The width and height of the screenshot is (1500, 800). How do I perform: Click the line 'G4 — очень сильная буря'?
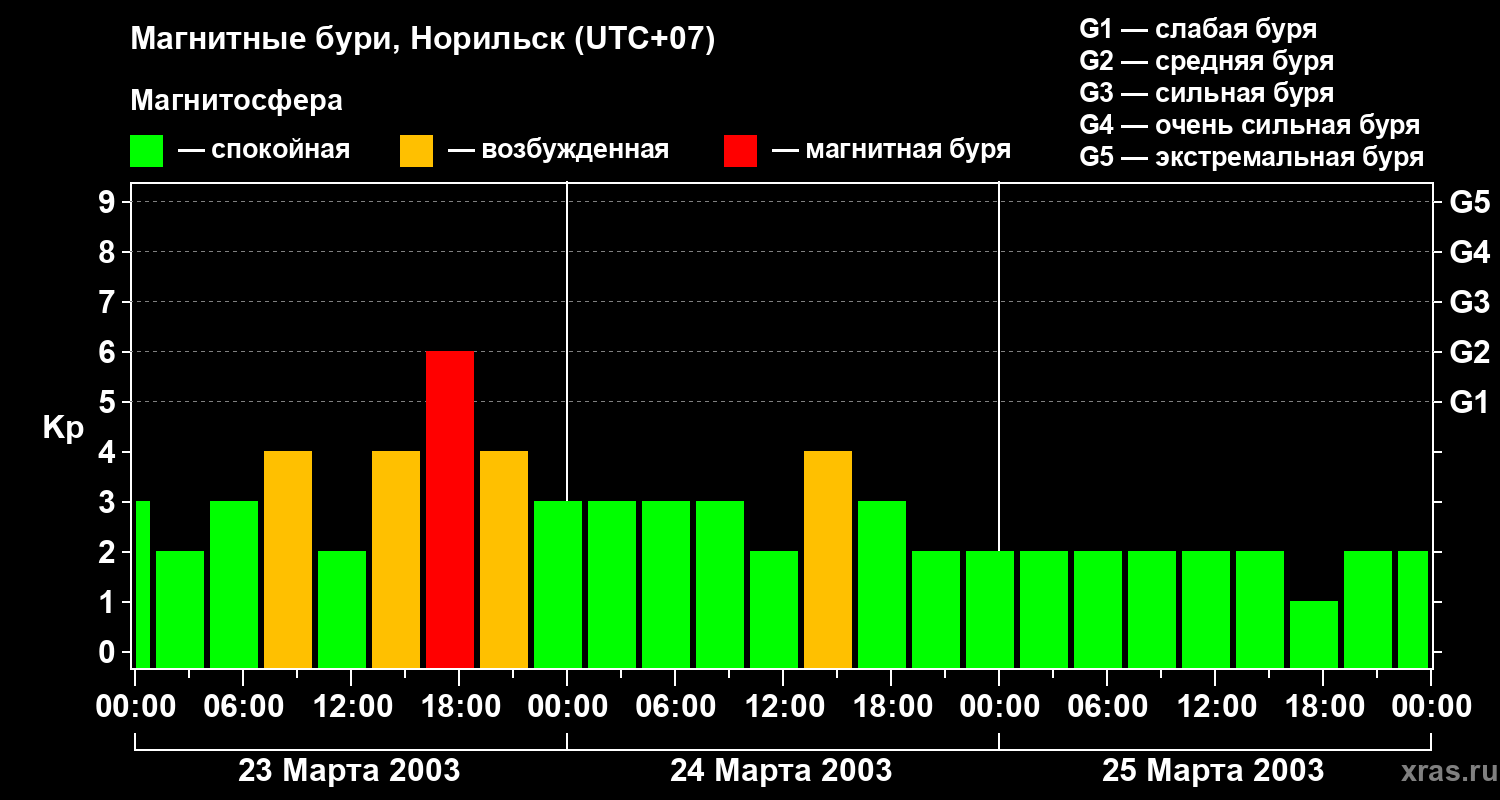(x=1250, y=125)
